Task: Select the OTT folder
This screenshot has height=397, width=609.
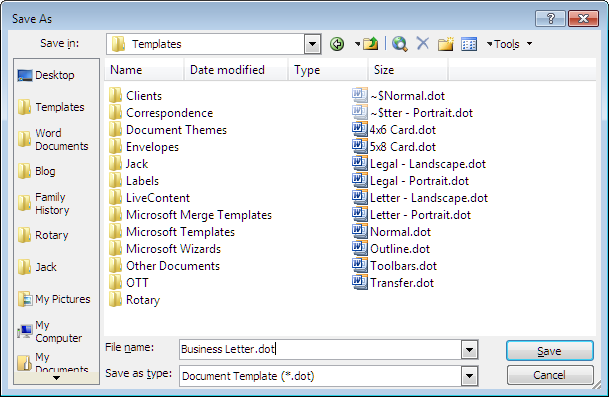Action: tap(129, 283)
